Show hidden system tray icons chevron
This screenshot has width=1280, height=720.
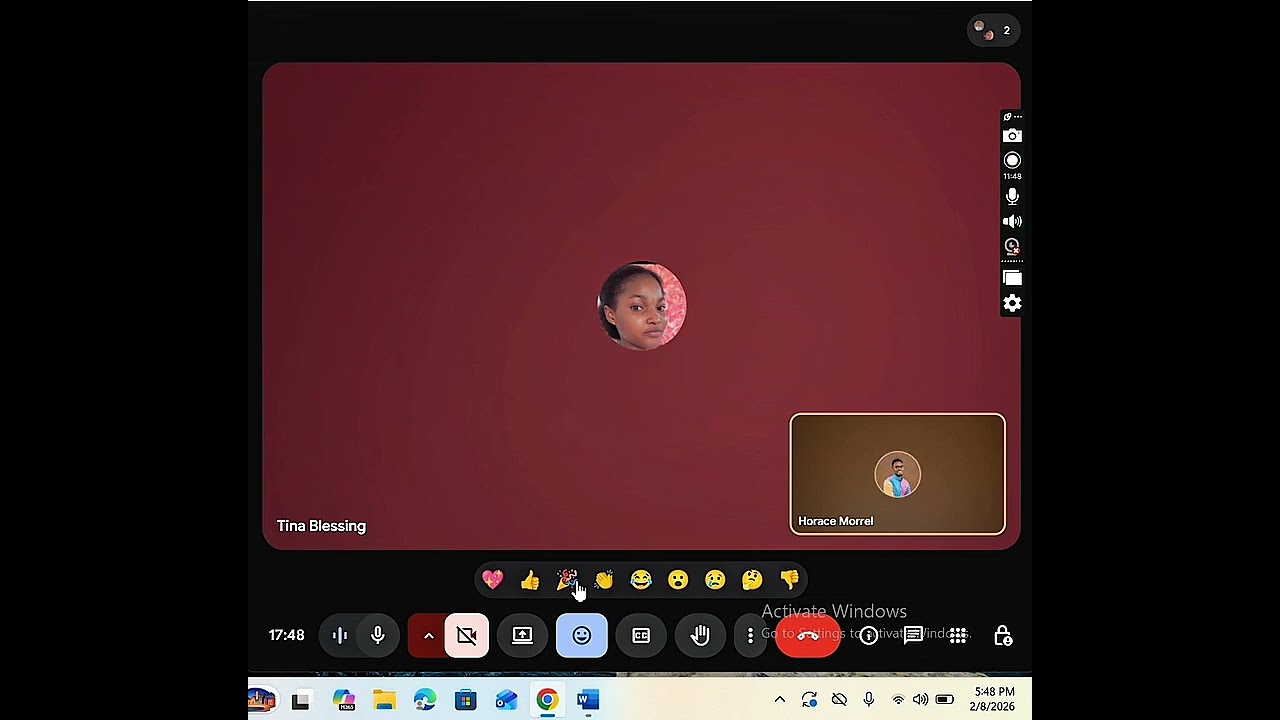780,700
